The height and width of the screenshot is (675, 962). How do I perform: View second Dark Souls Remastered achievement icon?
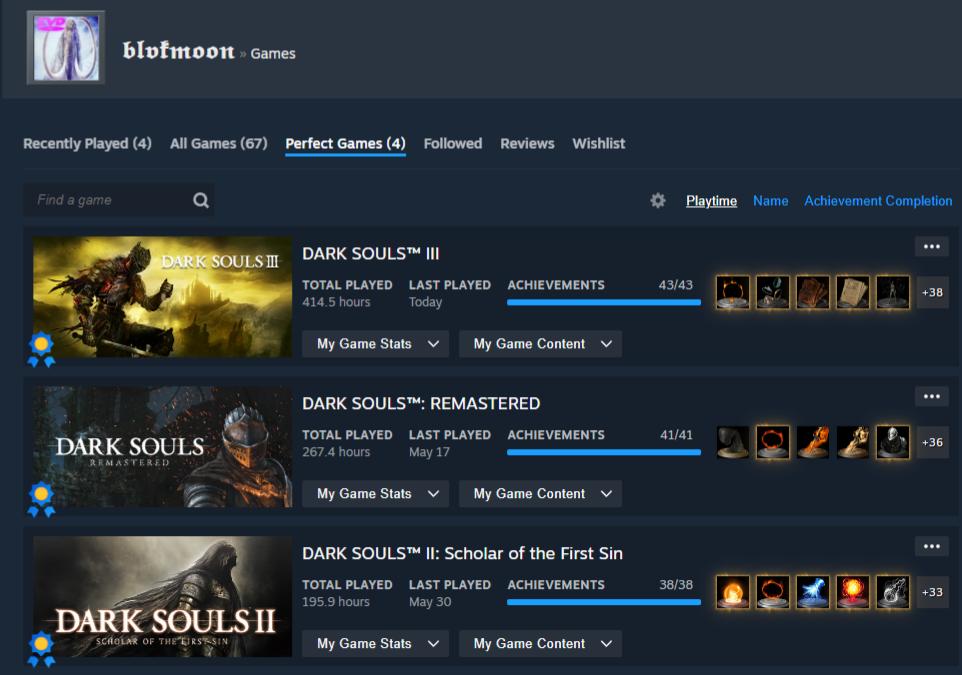pyautogui.click(x=772, y=442)
